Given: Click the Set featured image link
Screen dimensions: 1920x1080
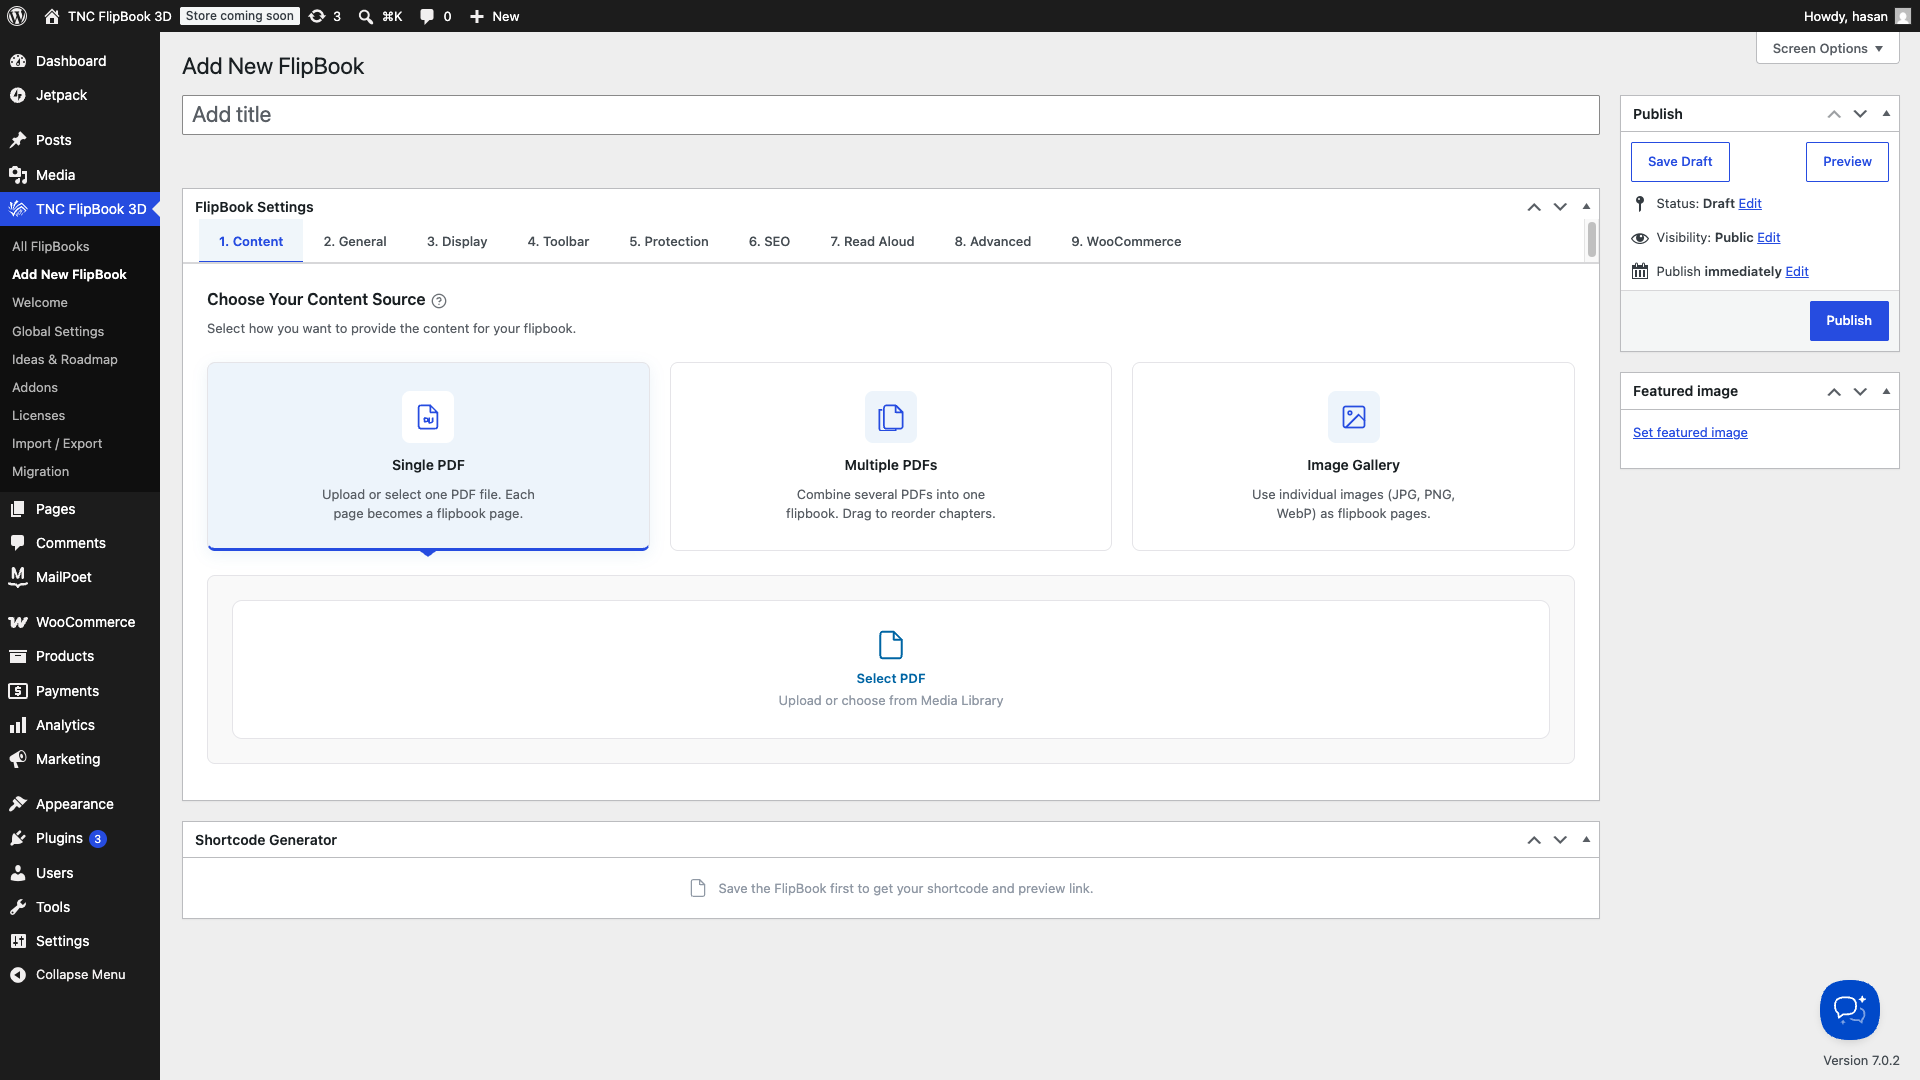Looking at the screenshot, I should pyautogui.click(x=1690, y=433).
